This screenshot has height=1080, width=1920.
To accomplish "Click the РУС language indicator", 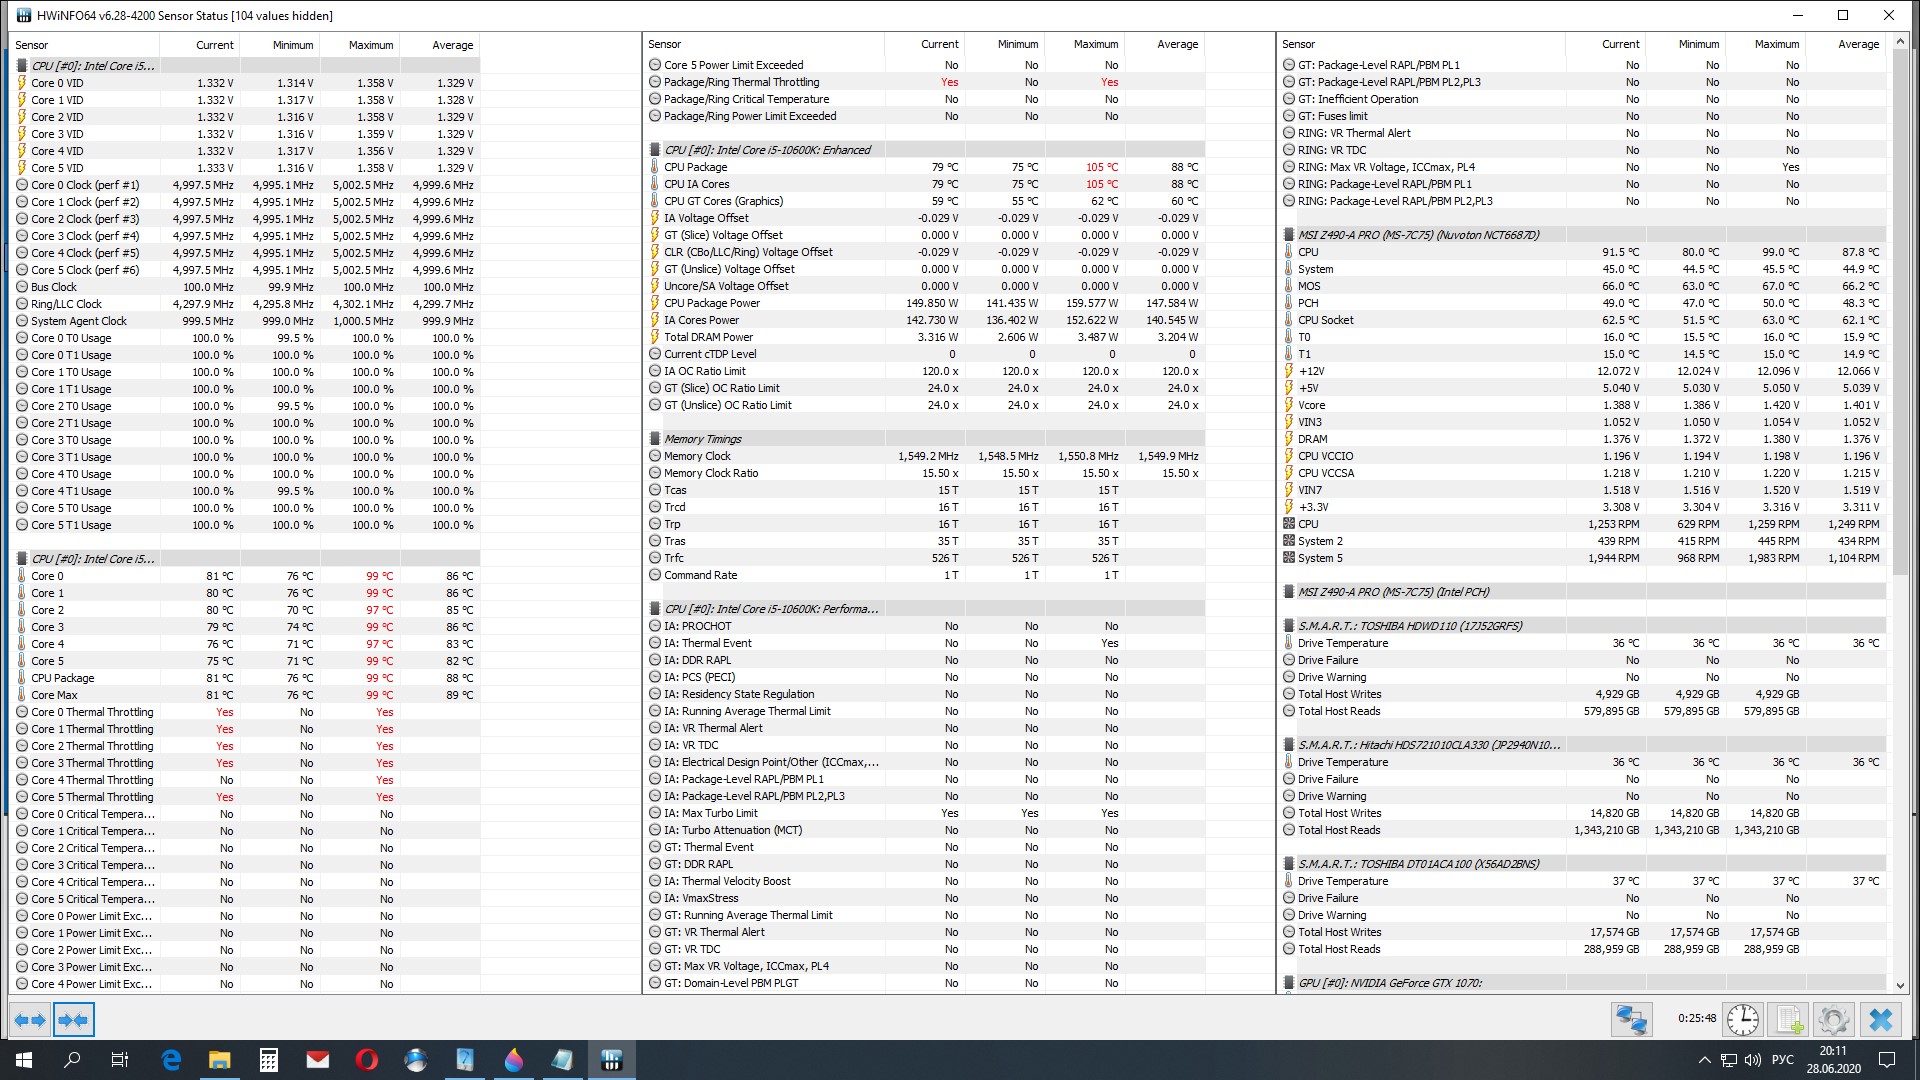I will [1782, 1060].
